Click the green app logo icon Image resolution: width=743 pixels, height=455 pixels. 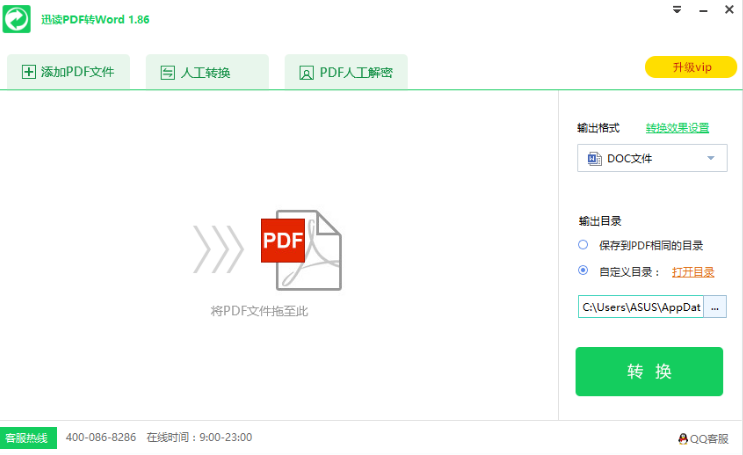pyautogui.click(x=17, y=19)
